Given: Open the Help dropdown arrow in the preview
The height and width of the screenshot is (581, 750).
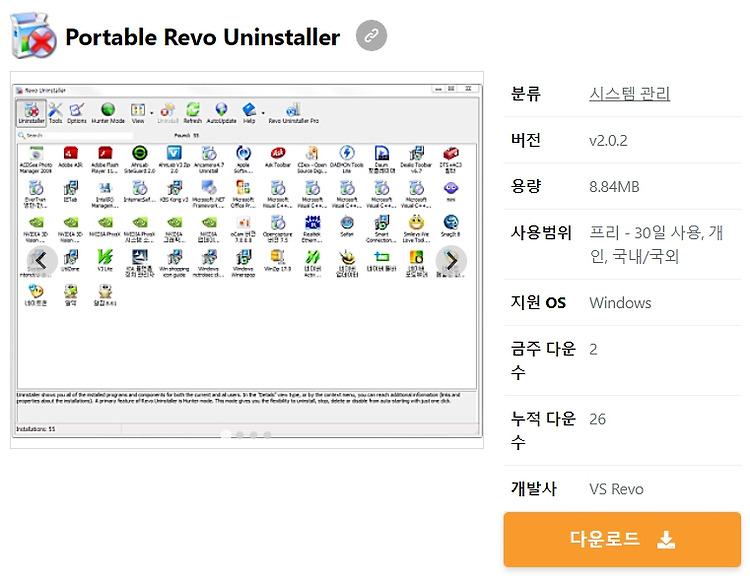Looking at the screenshot, I should (x=263, y=113).
